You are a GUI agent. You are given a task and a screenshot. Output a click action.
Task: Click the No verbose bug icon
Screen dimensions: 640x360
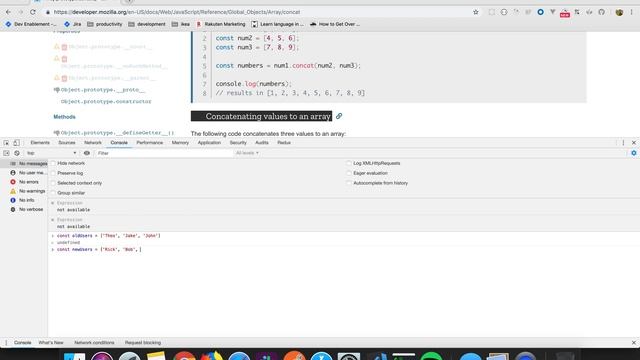pos(13,209)
